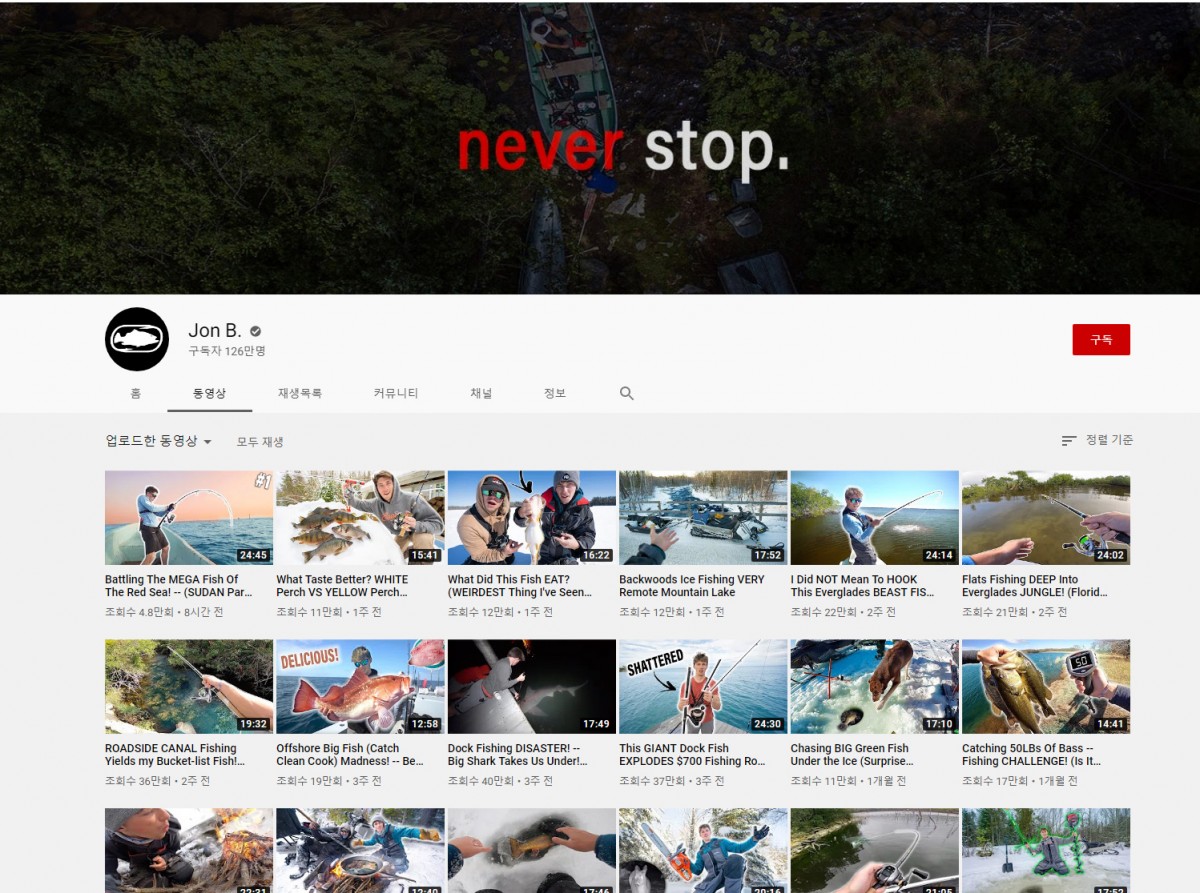Open the 정렬 기준 sort menu
This screenshot has width=1200, height=893.
[x=1097, y=440]
